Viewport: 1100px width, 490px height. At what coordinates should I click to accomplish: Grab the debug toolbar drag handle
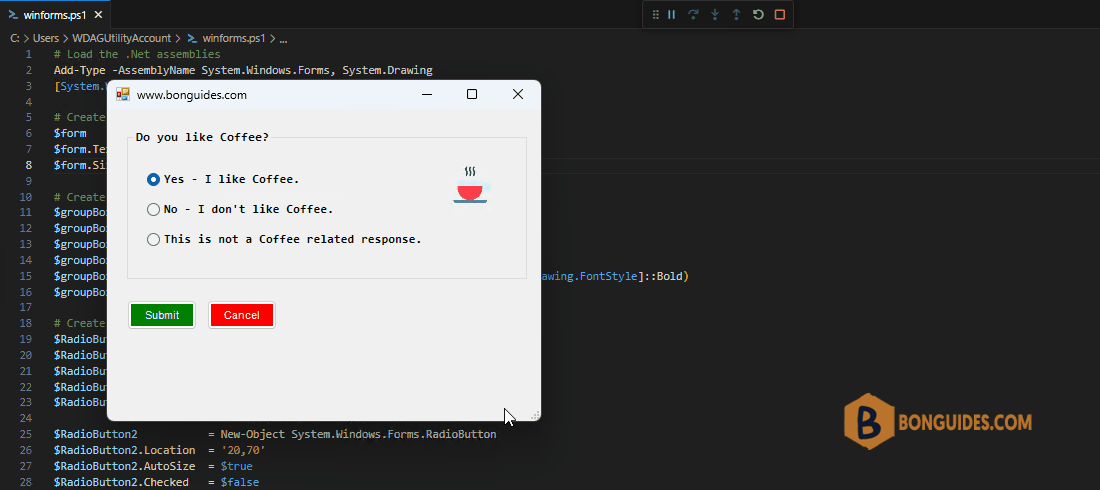tap(655, 15)
